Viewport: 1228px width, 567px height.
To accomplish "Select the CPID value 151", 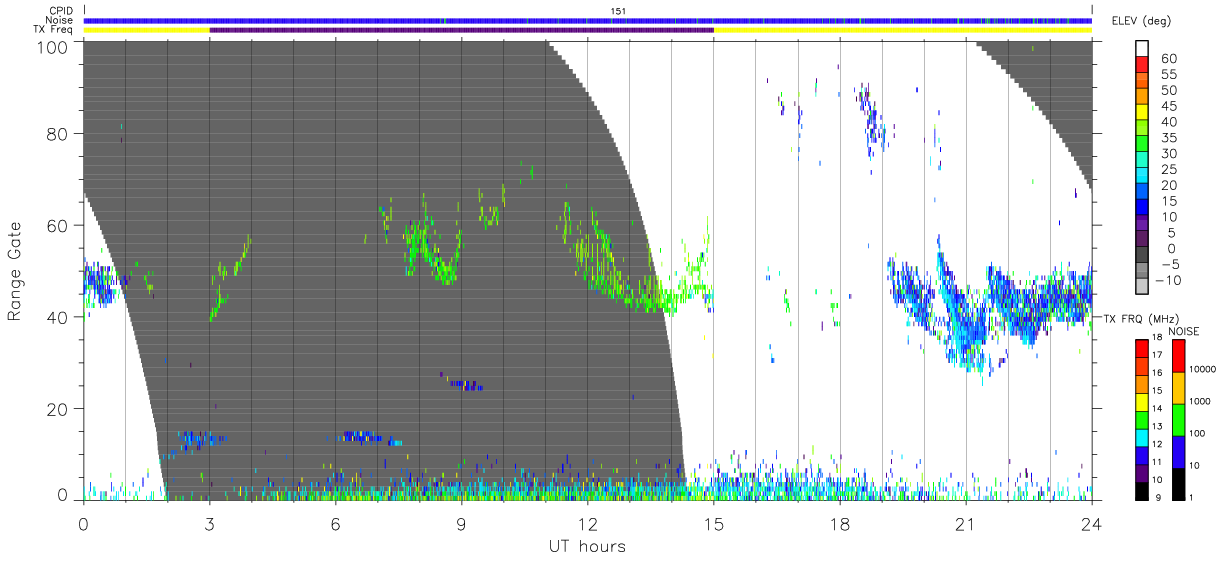I will (618, 11).
